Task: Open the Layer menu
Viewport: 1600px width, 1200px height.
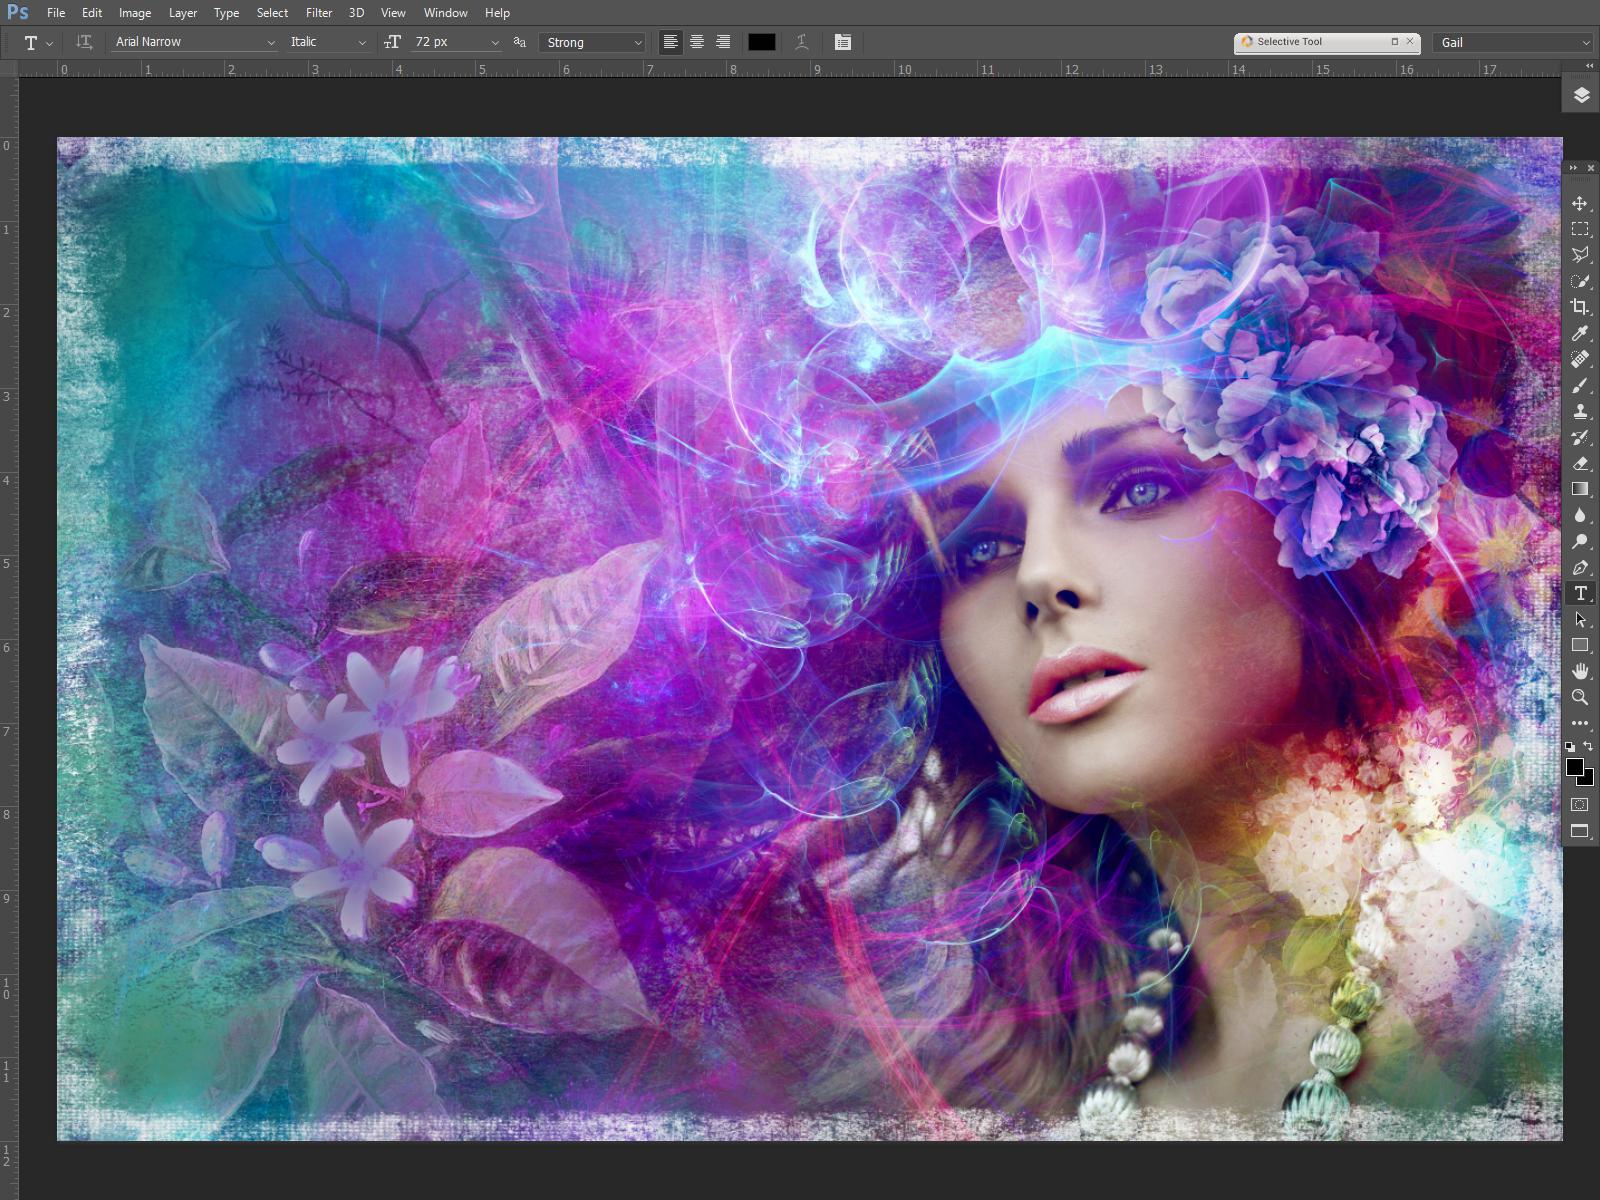Action: point(182,13)
